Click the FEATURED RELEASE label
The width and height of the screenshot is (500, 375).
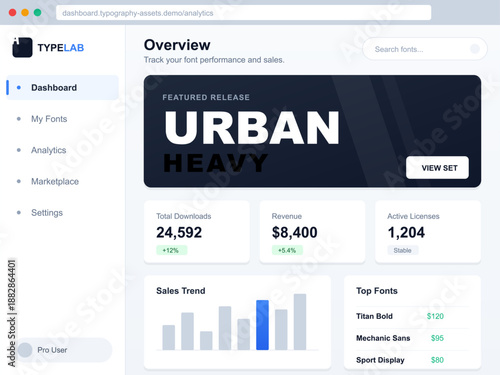pyautogui.click(x=206, y=97)
